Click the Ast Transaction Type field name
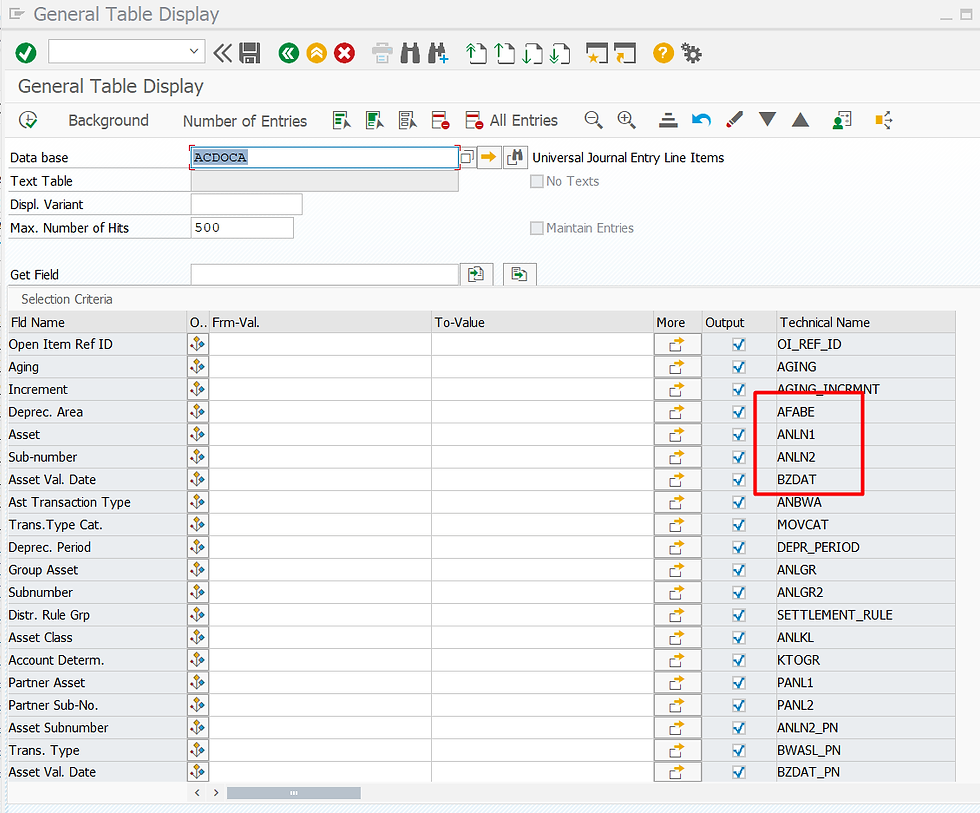980x813 pixels. pos(69,502)
